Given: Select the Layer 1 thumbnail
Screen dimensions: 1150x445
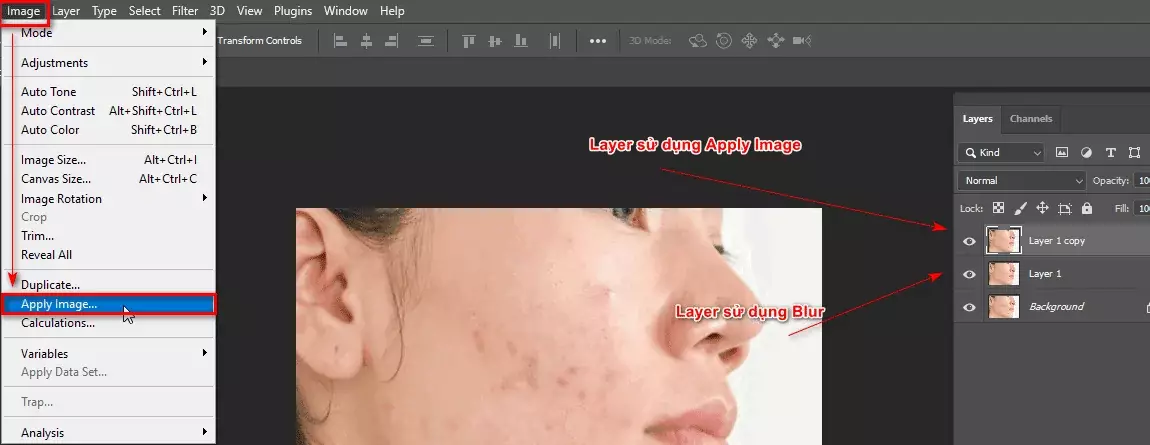Looking at the screenshot, I should 1003,273.
